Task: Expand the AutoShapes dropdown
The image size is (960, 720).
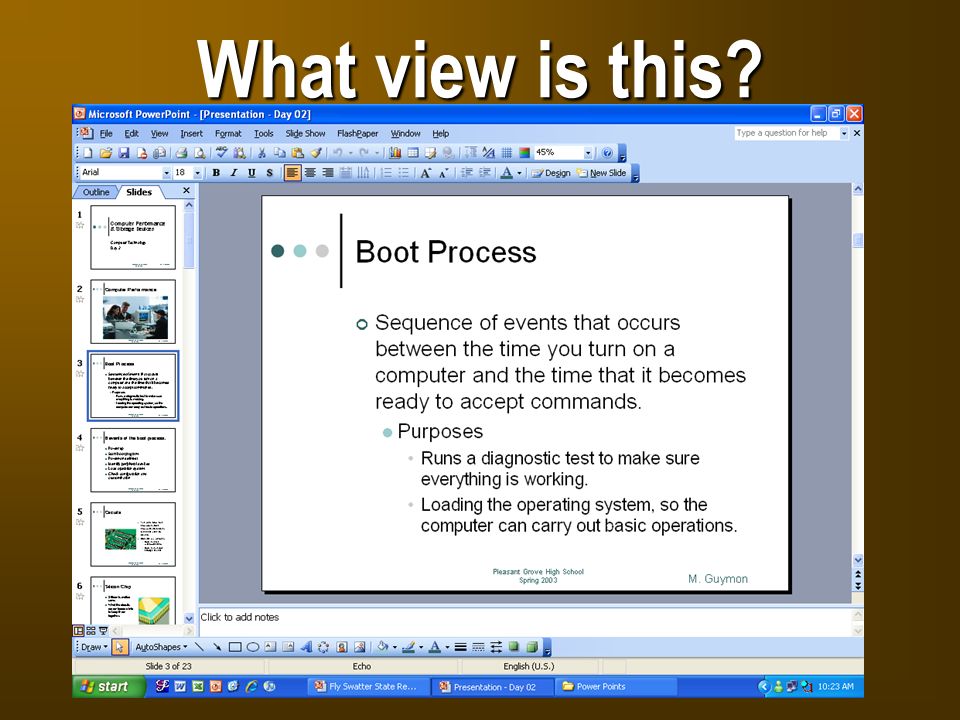Action: pyautogui.click(x=161, y=647)
